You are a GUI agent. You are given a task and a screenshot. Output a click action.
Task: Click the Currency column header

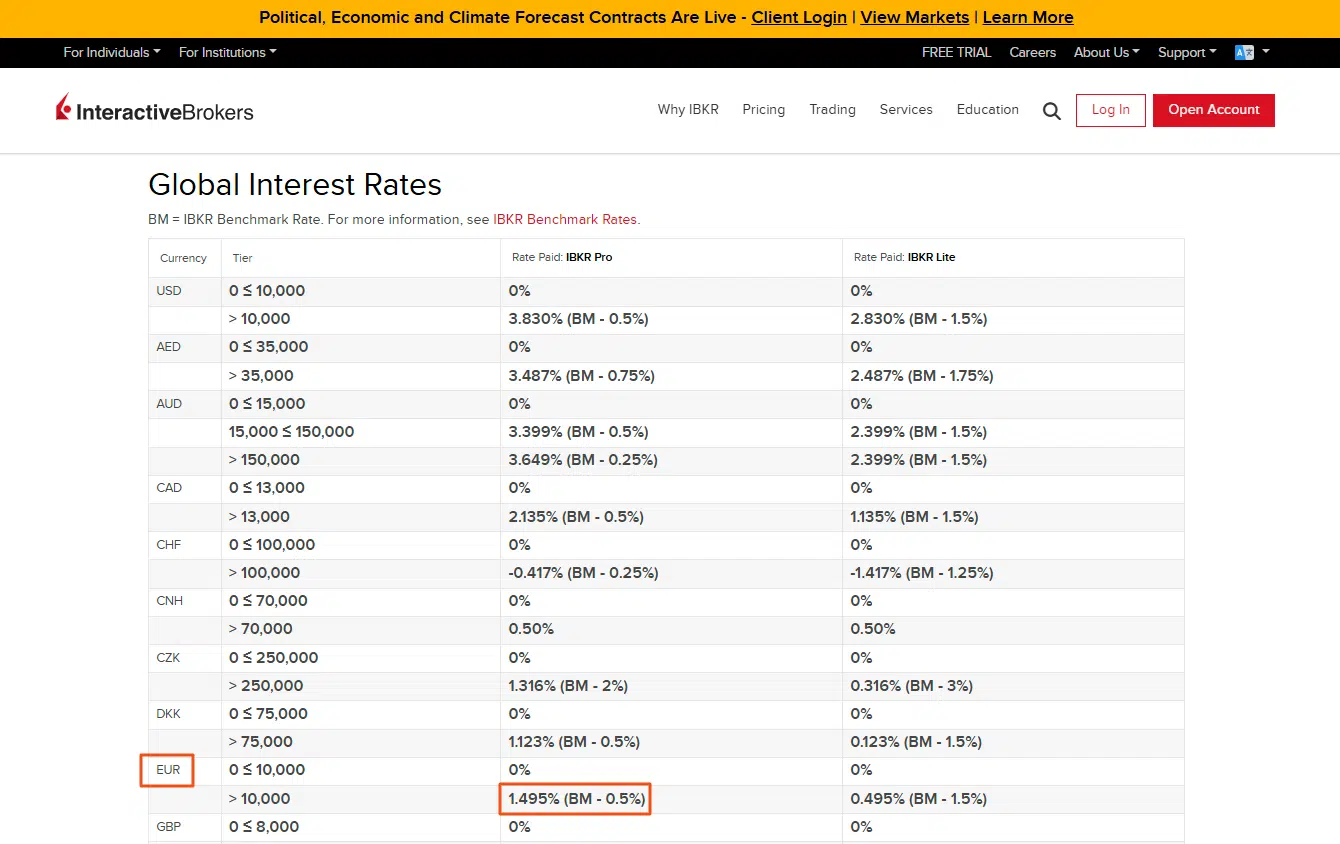183,258
